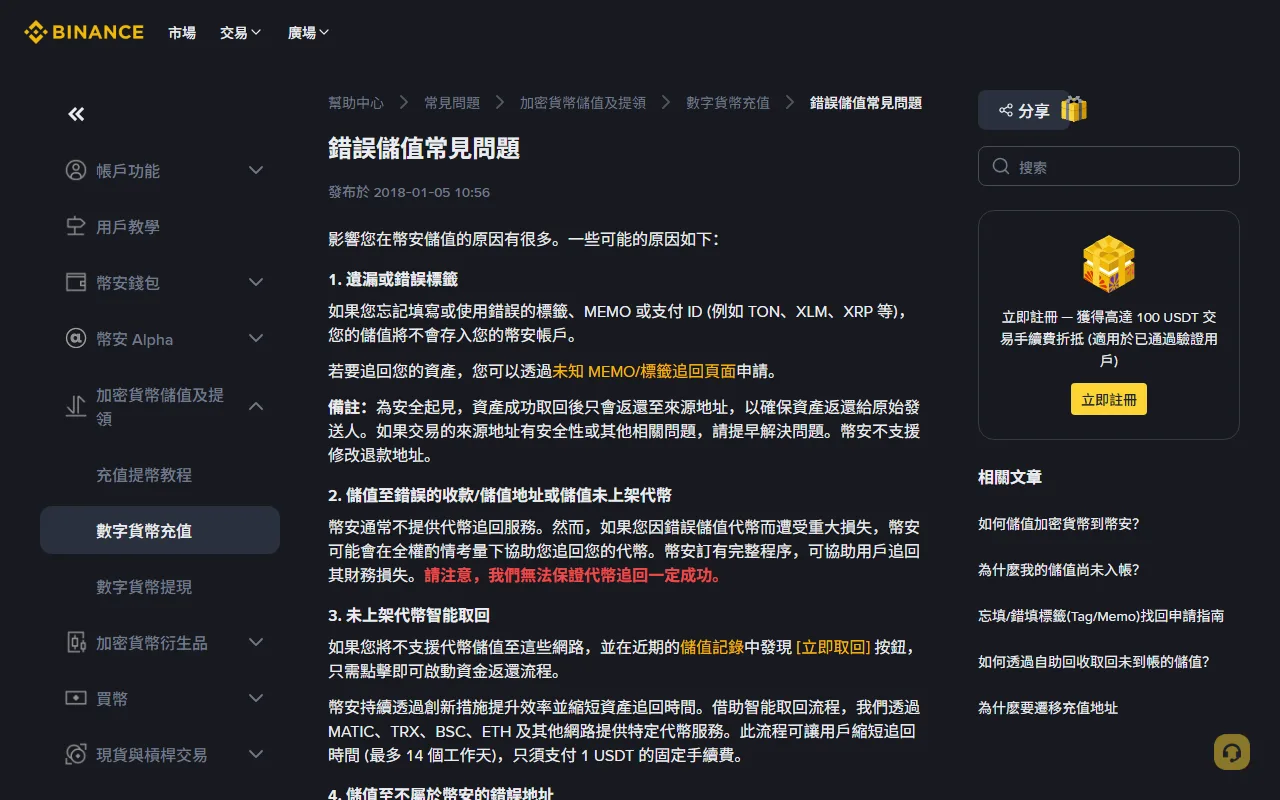Open related article 如何儲值加密貨幣到幣安?
The image size is (1280, 800).
click(1059, 523)
